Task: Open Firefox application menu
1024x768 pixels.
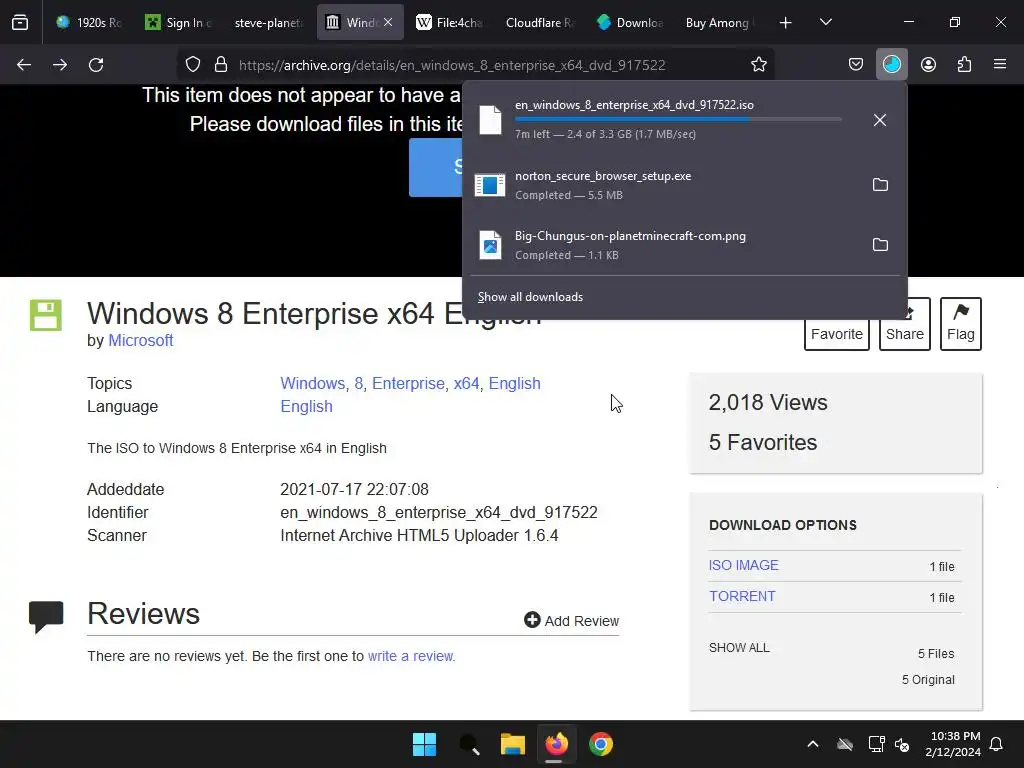Action: pos(1000,65)
